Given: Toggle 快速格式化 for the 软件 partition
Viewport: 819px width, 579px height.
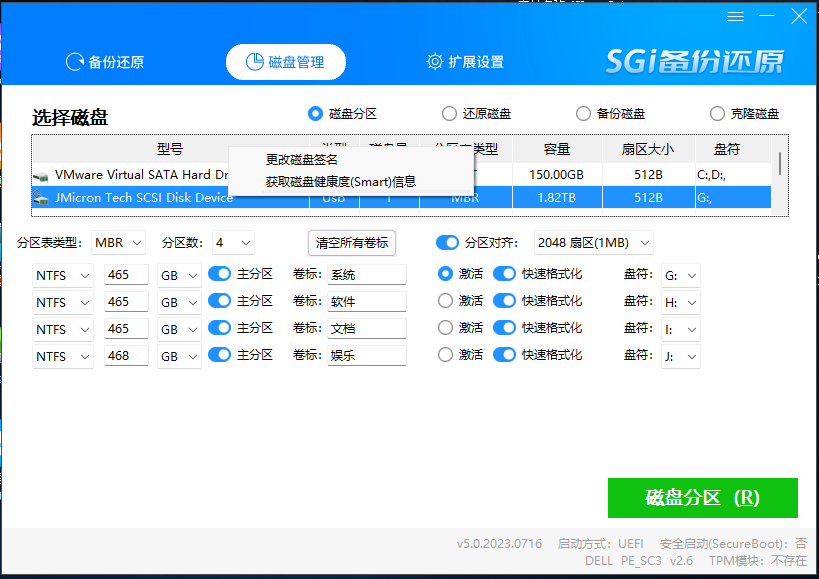Looking at the screenshot, I should click(504, 301).
